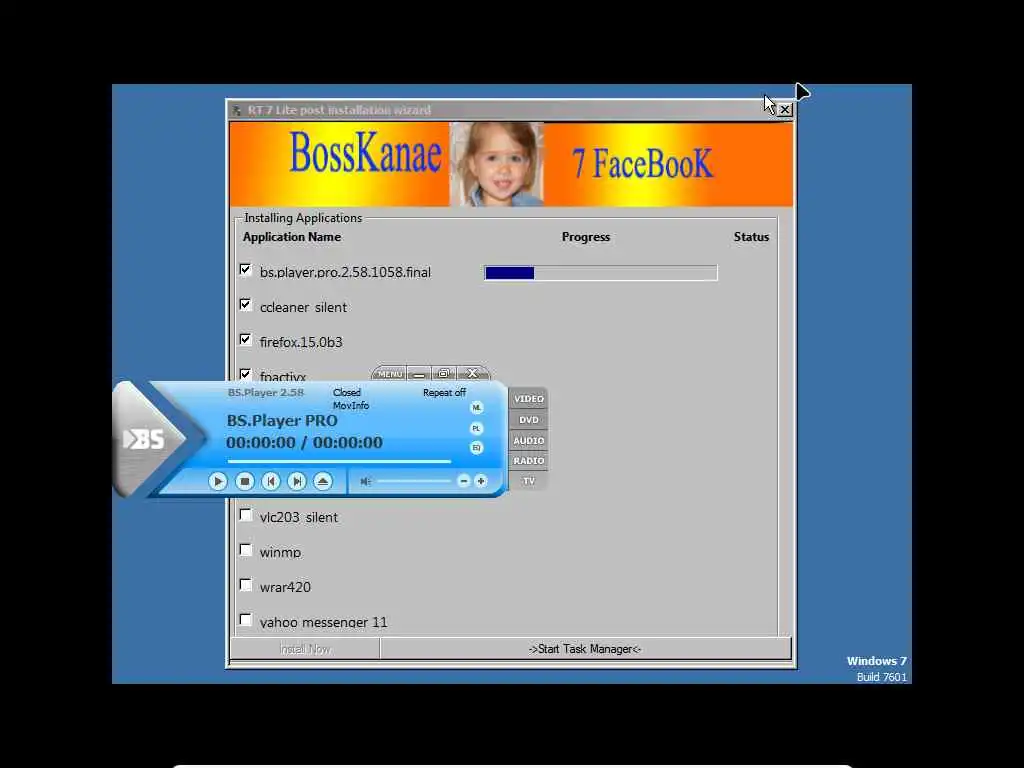
Task: Click the Closed status text in BS.Player
Action: pyautogui.click(x=347, y=392)
